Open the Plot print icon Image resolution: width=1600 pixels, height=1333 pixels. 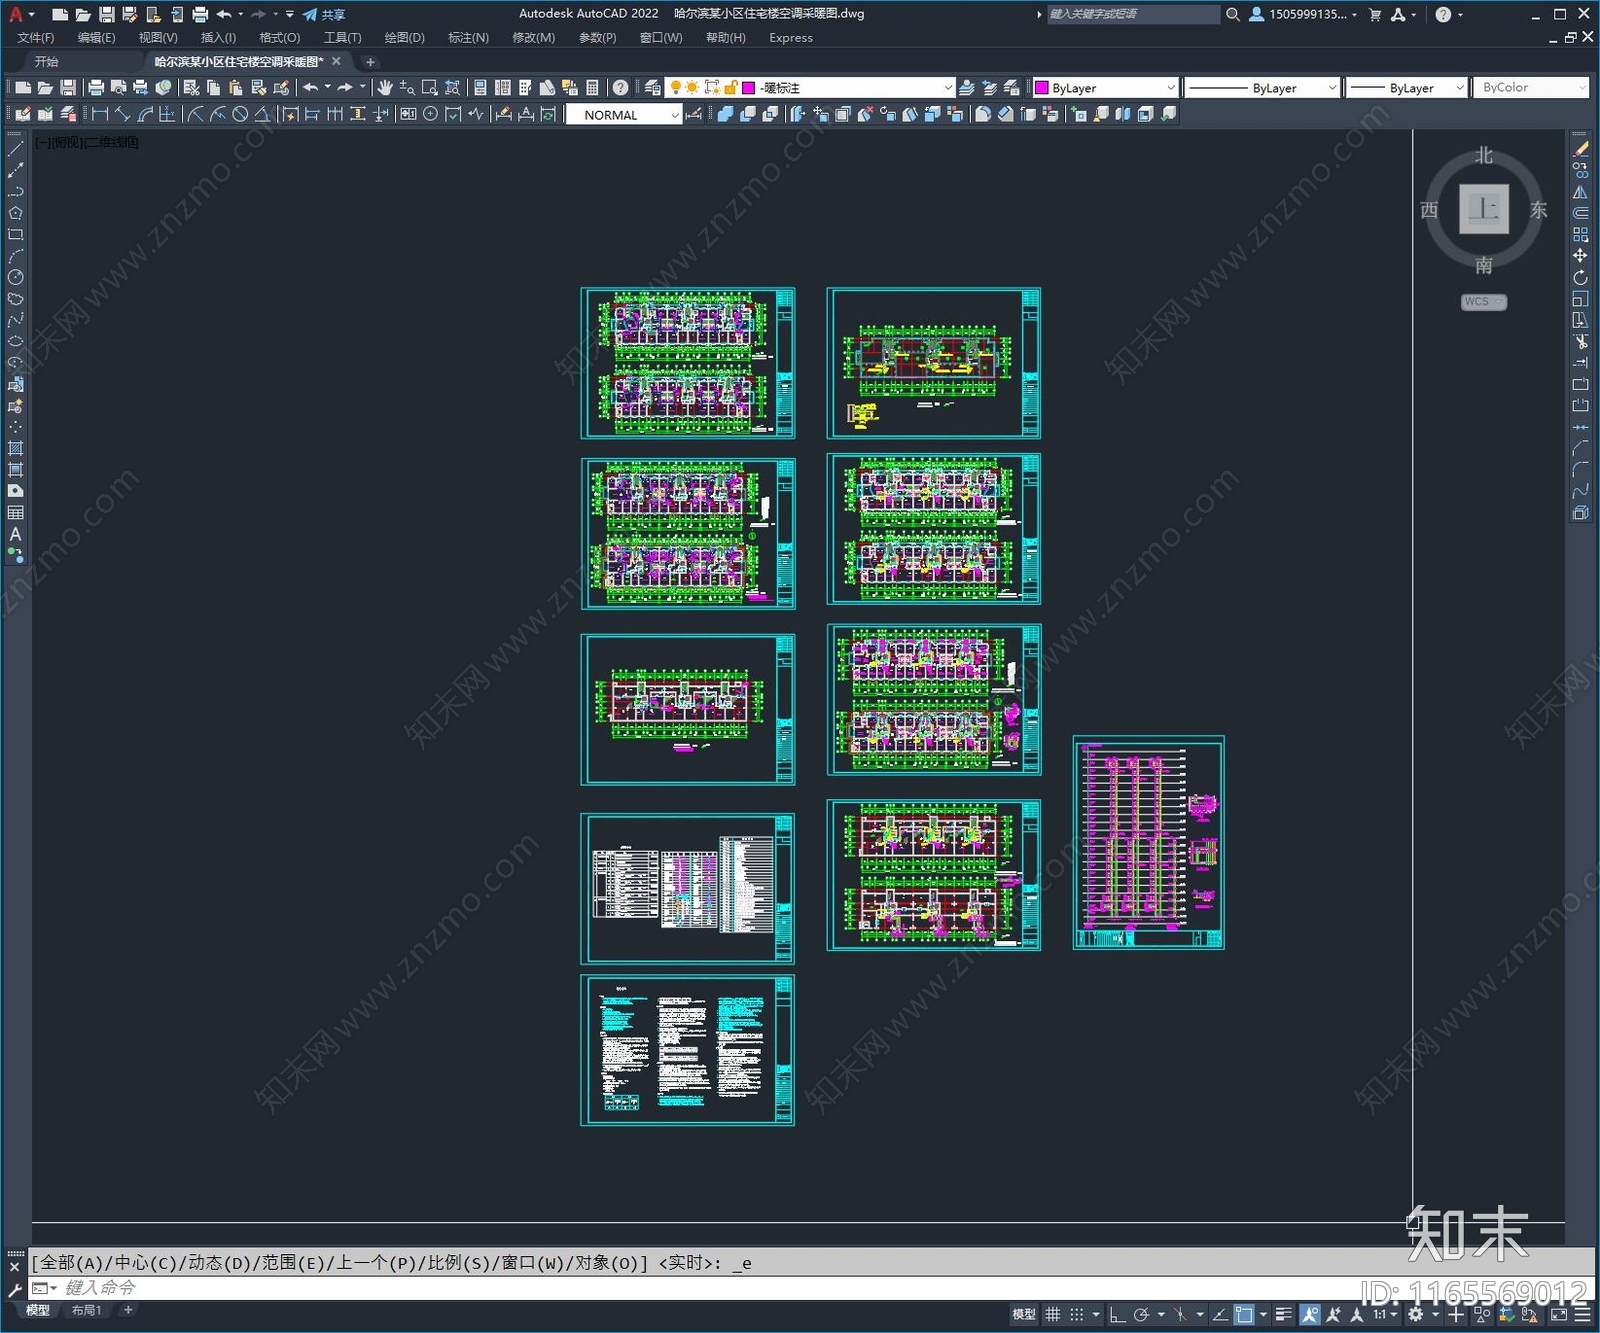coord(96,88)
